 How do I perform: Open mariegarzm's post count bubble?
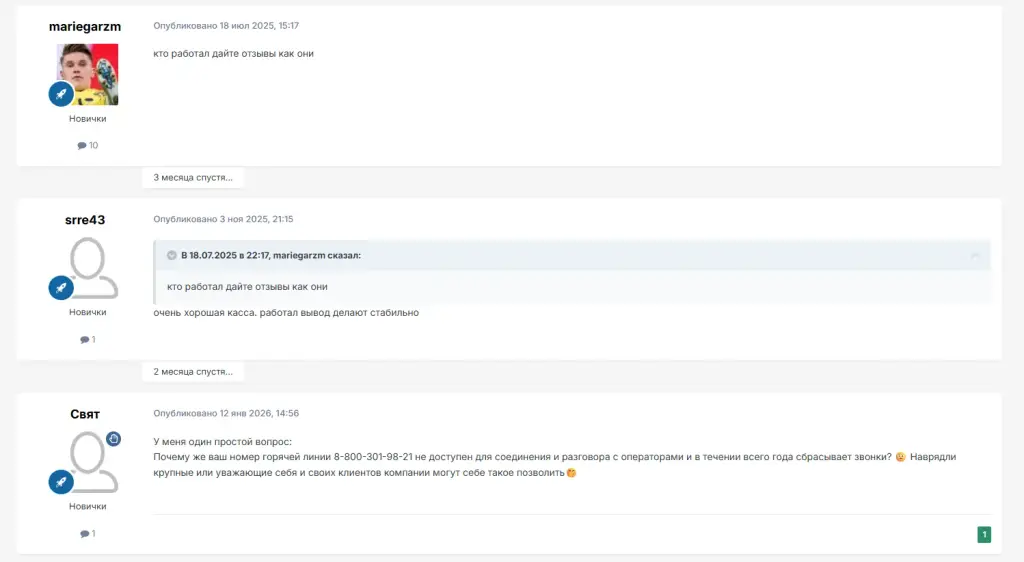(88, 146)
